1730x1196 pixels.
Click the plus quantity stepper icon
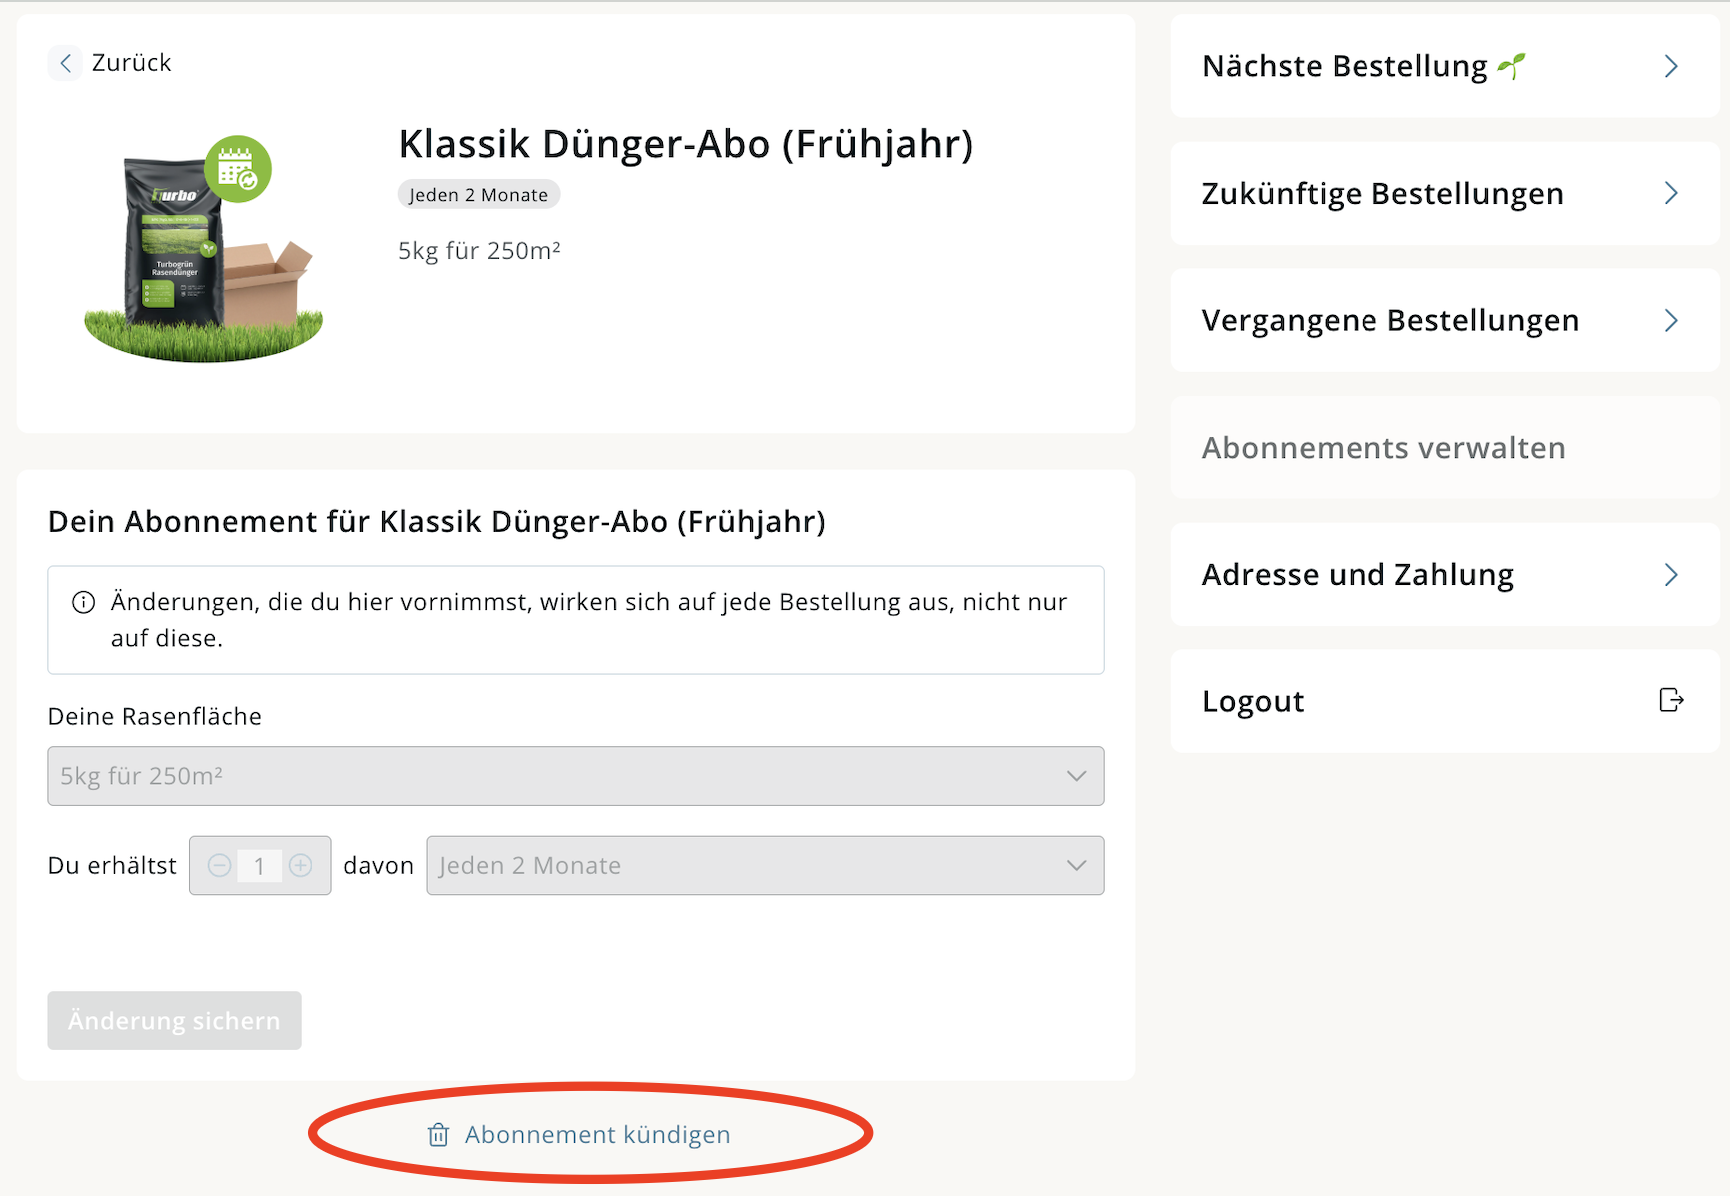[x=300, y=865]
